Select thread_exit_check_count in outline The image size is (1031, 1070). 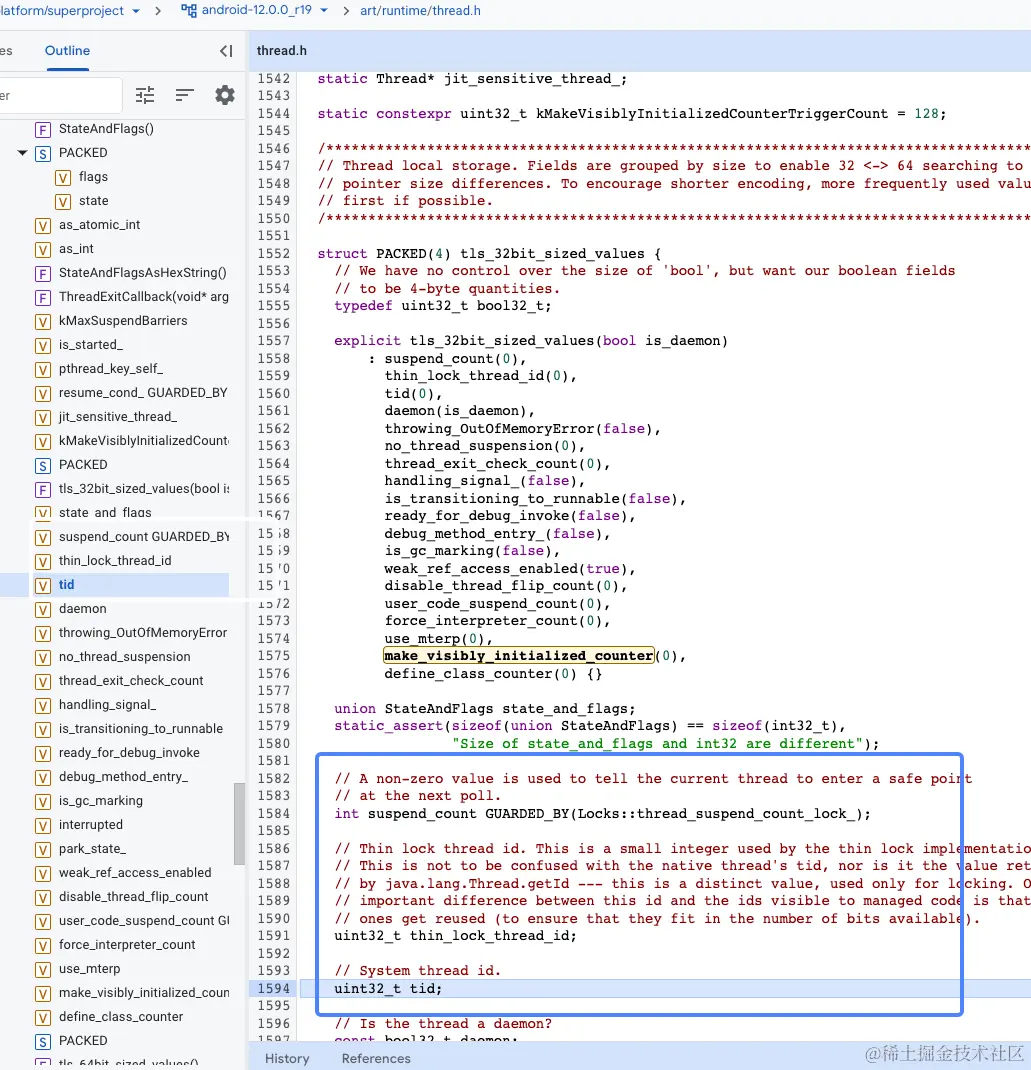[131, 680]
